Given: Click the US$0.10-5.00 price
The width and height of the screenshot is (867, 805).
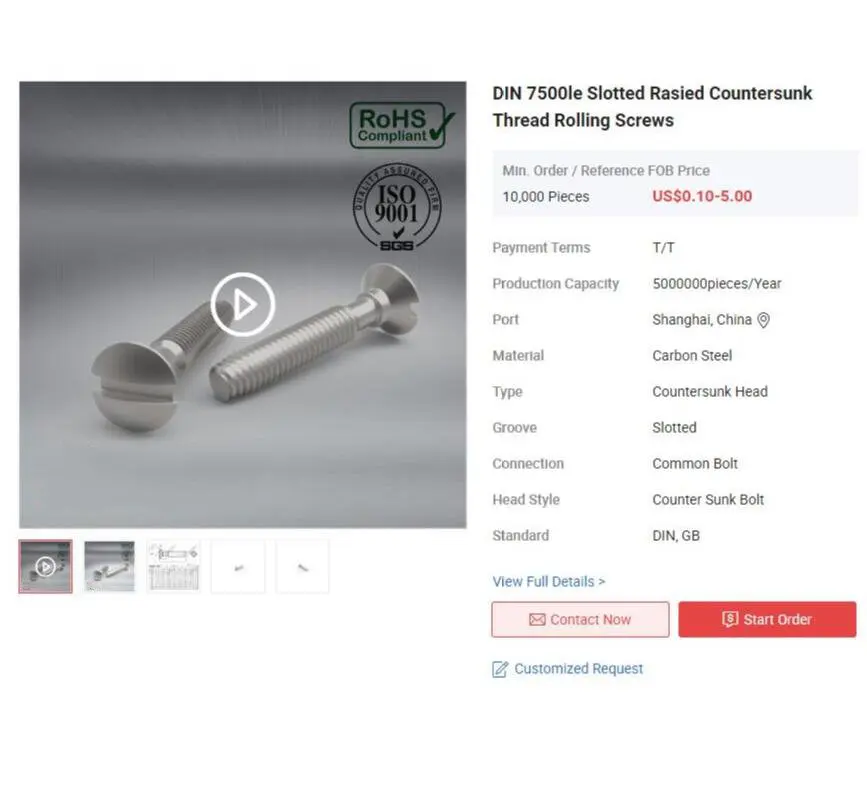Looking at the screenshot, I should [702, 196].
